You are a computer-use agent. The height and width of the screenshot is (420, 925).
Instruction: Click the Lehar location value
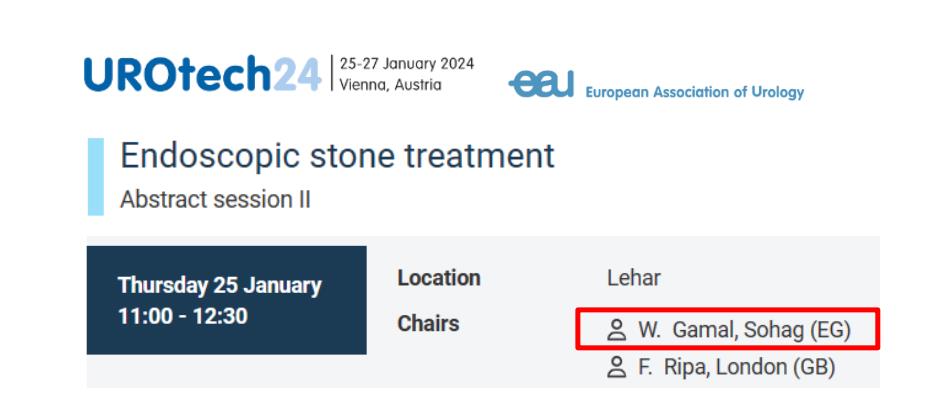pos(633,278)
